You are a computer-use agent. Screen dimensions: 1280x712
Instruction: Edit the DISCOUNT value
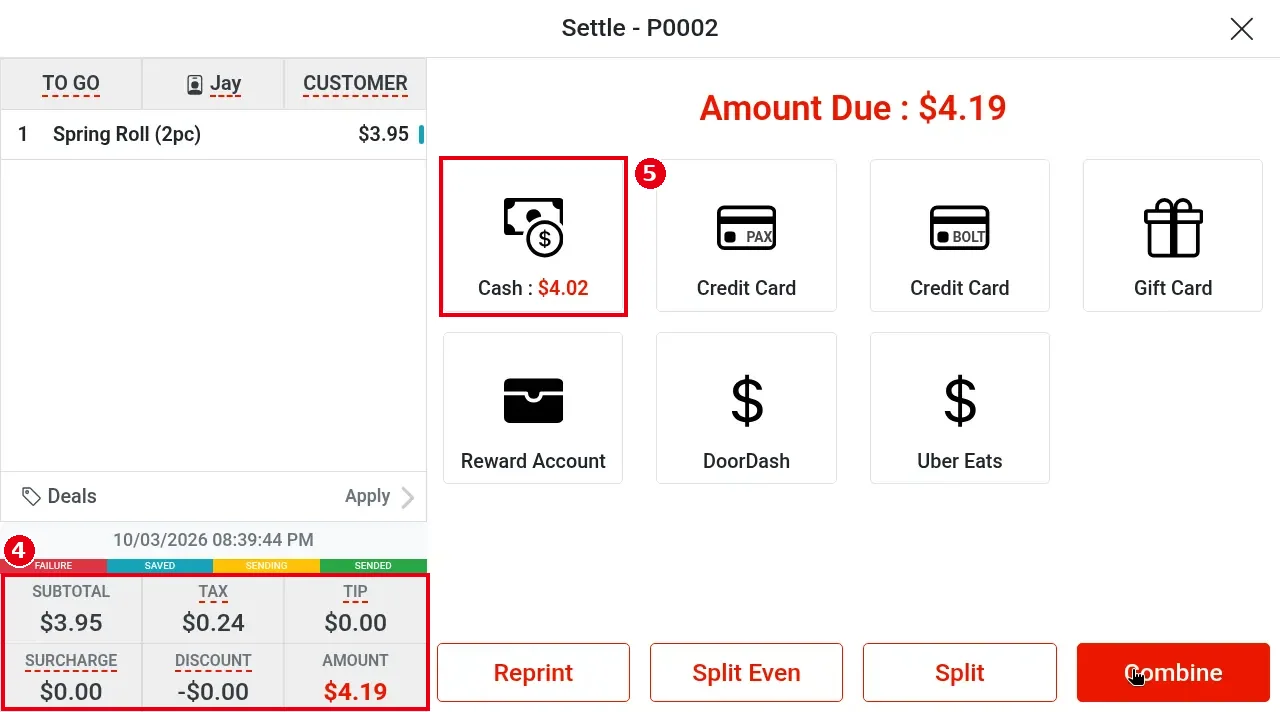point(213,677)
